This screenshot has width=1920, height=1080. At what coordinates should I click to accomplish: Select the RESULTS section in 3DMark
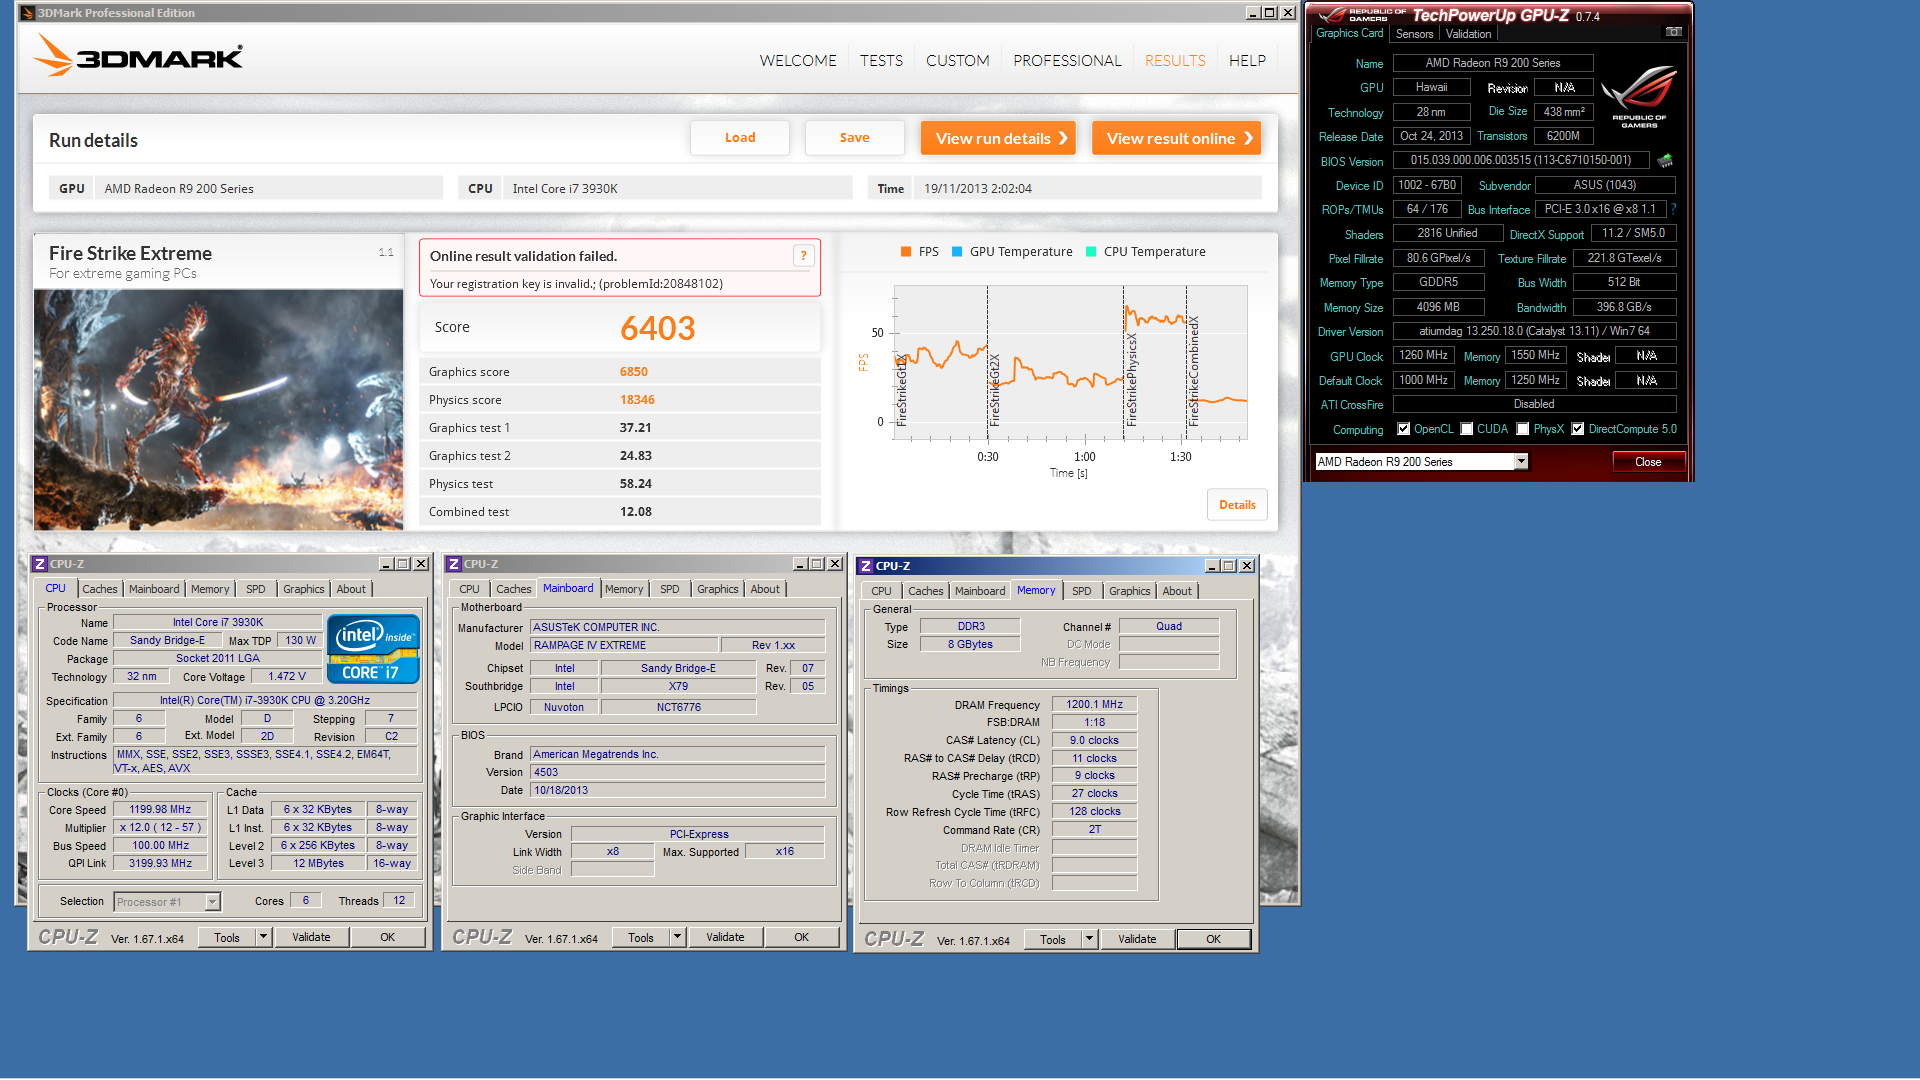(x=1175, y=61)
